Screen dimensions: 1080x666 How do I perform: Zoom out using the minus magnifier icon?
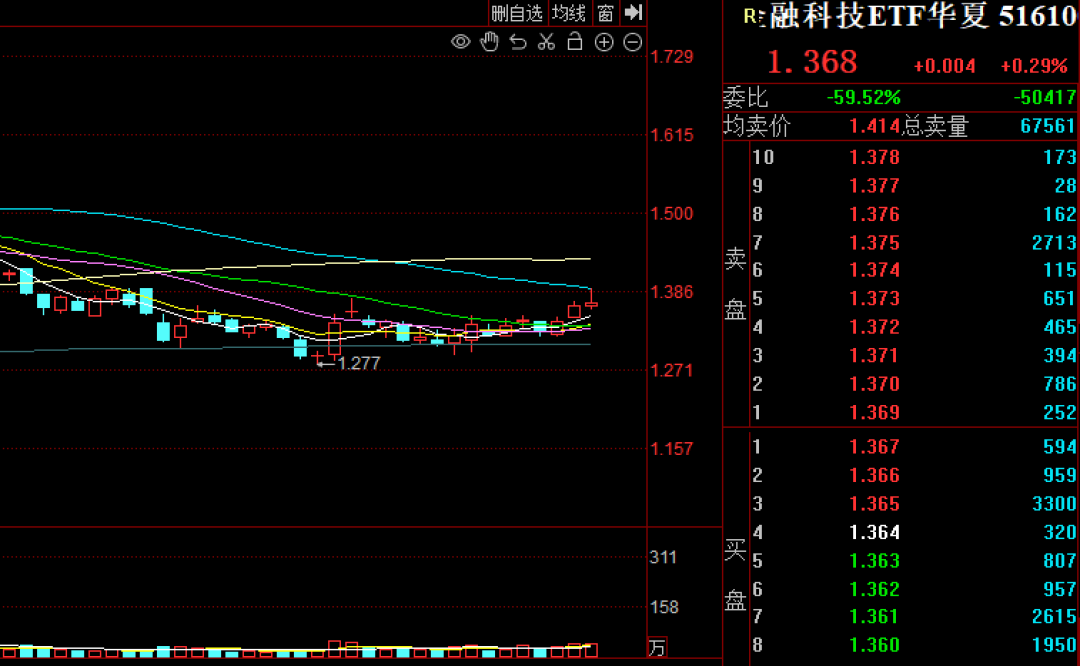point(632,42)
